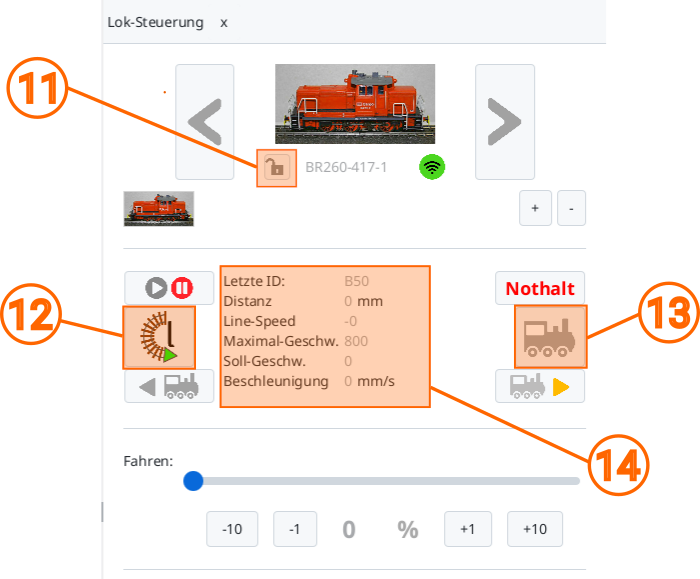Set locomotive direction forward with yellow arrow
The width and height of the screenshot is (700, 579).
[x=540, y=386]
